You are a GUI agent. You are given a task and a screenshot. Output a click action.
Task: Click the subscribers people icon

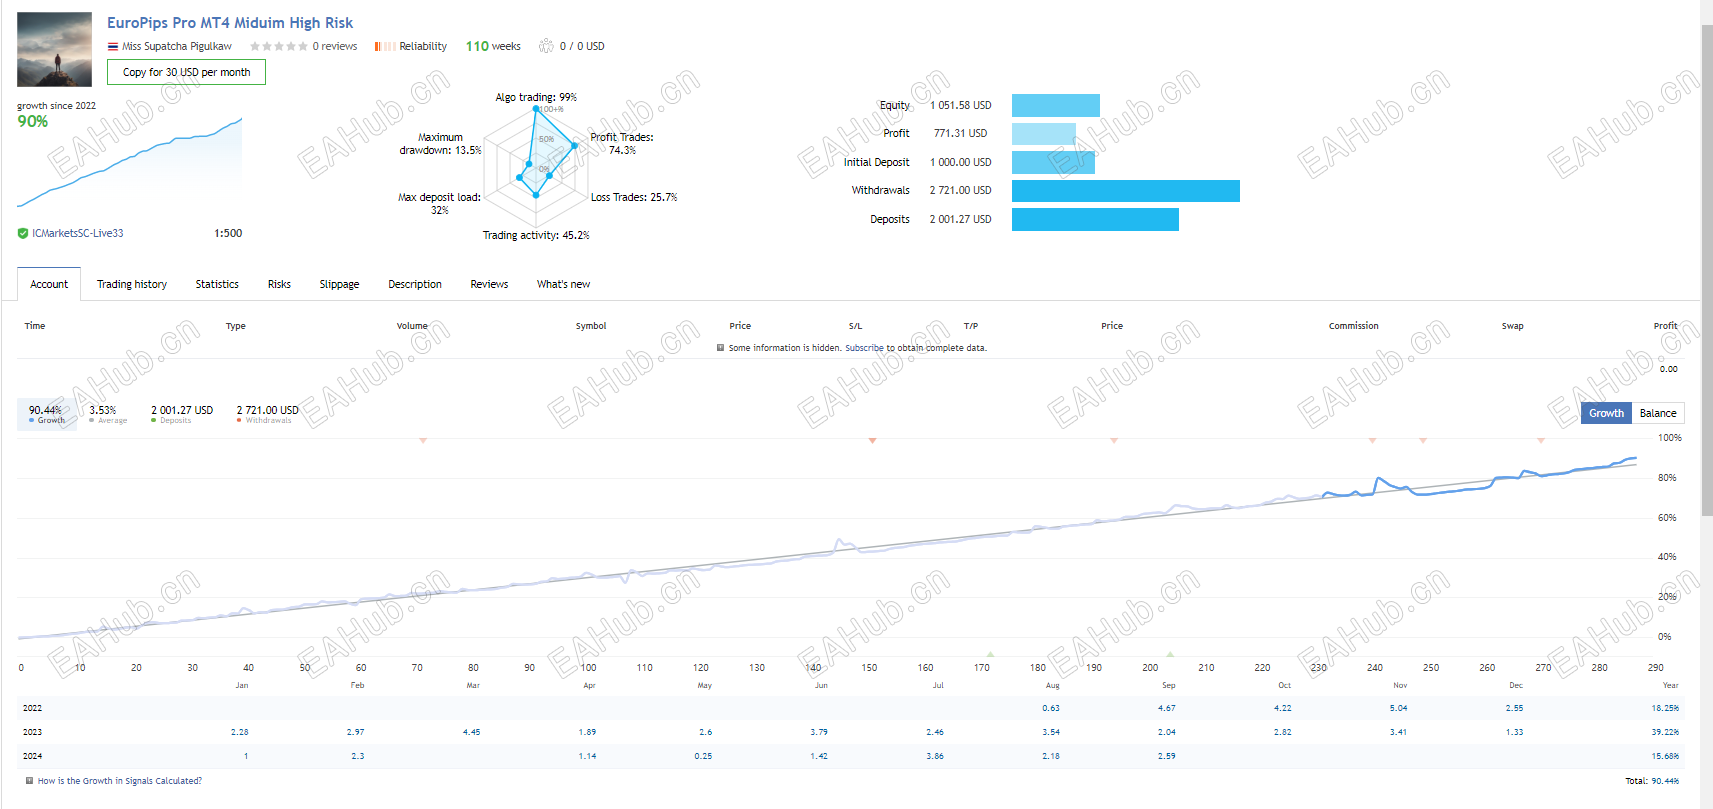point(546,46)
